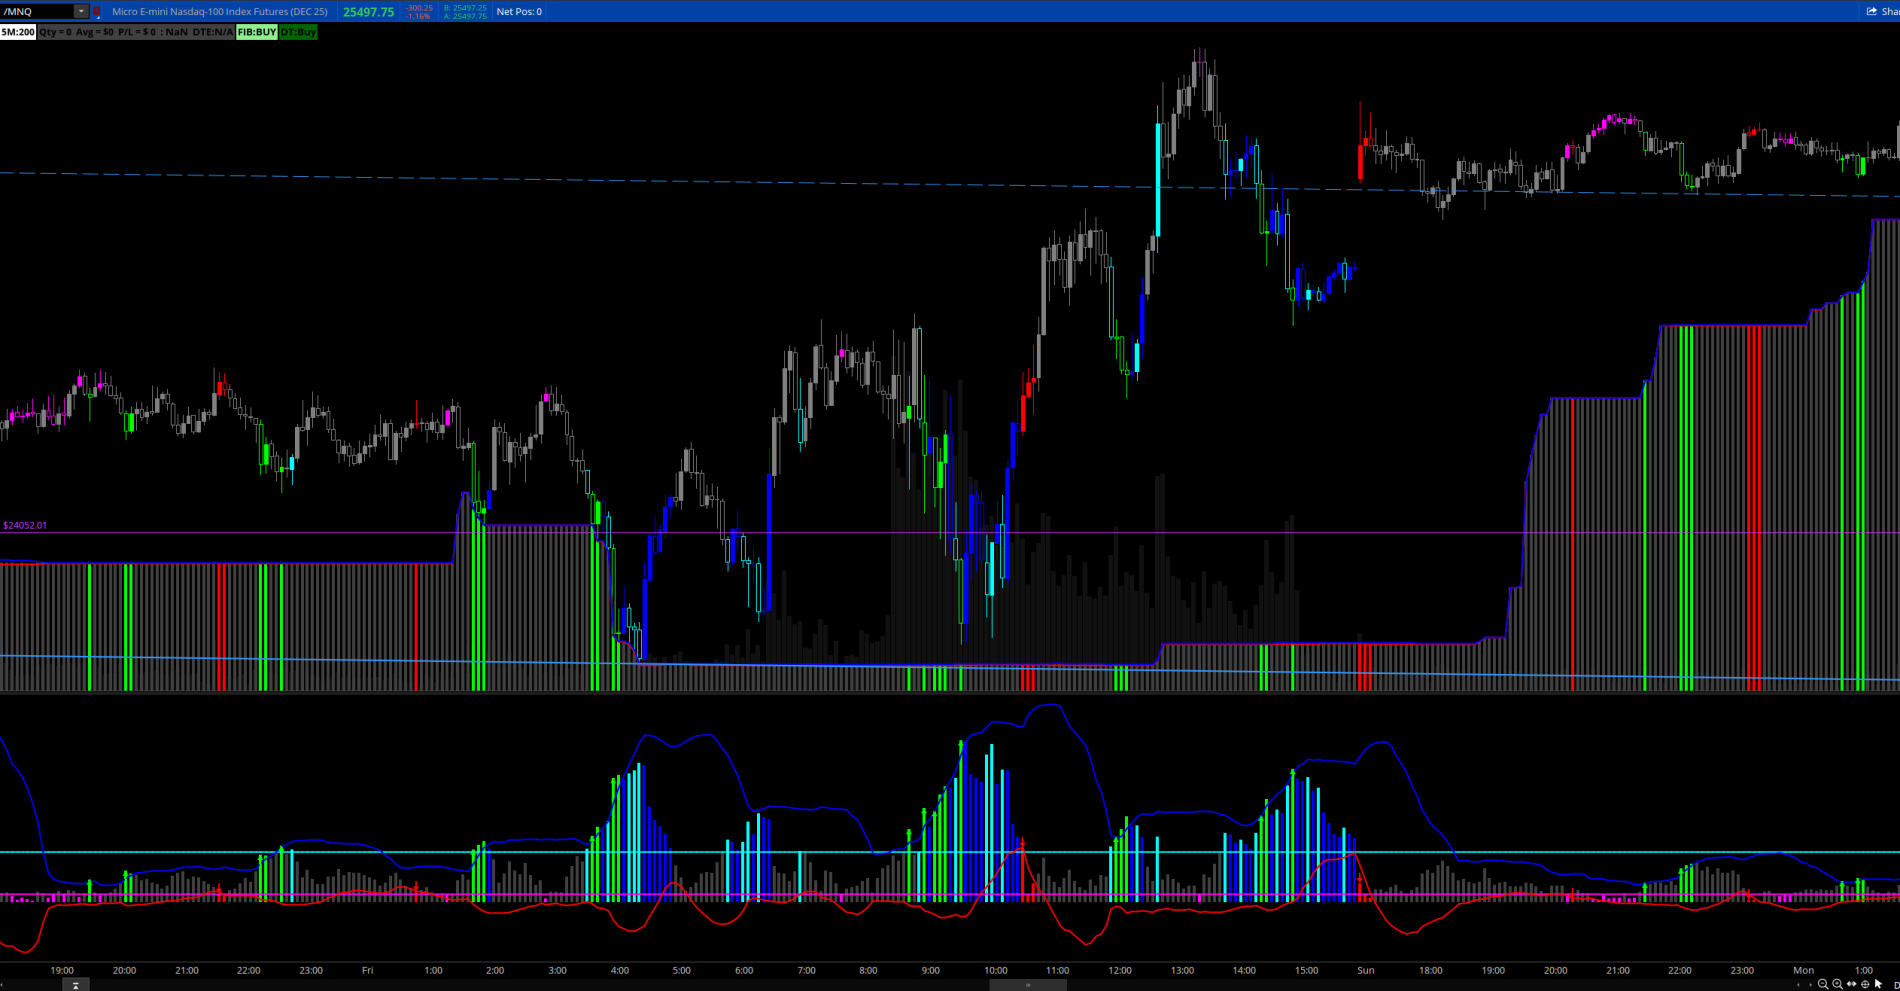
Task: Click the FIB:BUY signal label
Action: pos(257,32)
